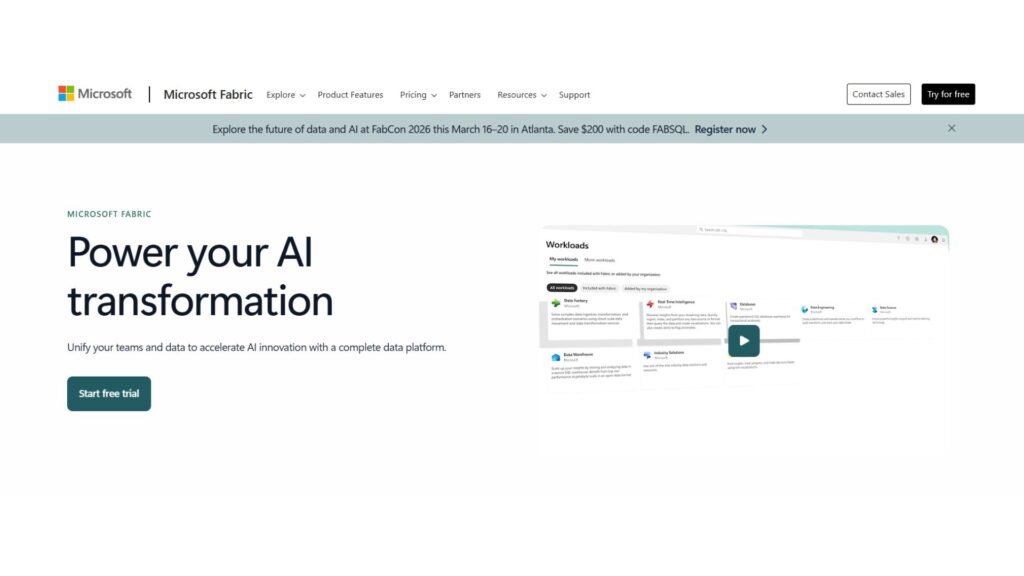
Task: Play the Workloads demo video
Action: (x=743, y=341)
